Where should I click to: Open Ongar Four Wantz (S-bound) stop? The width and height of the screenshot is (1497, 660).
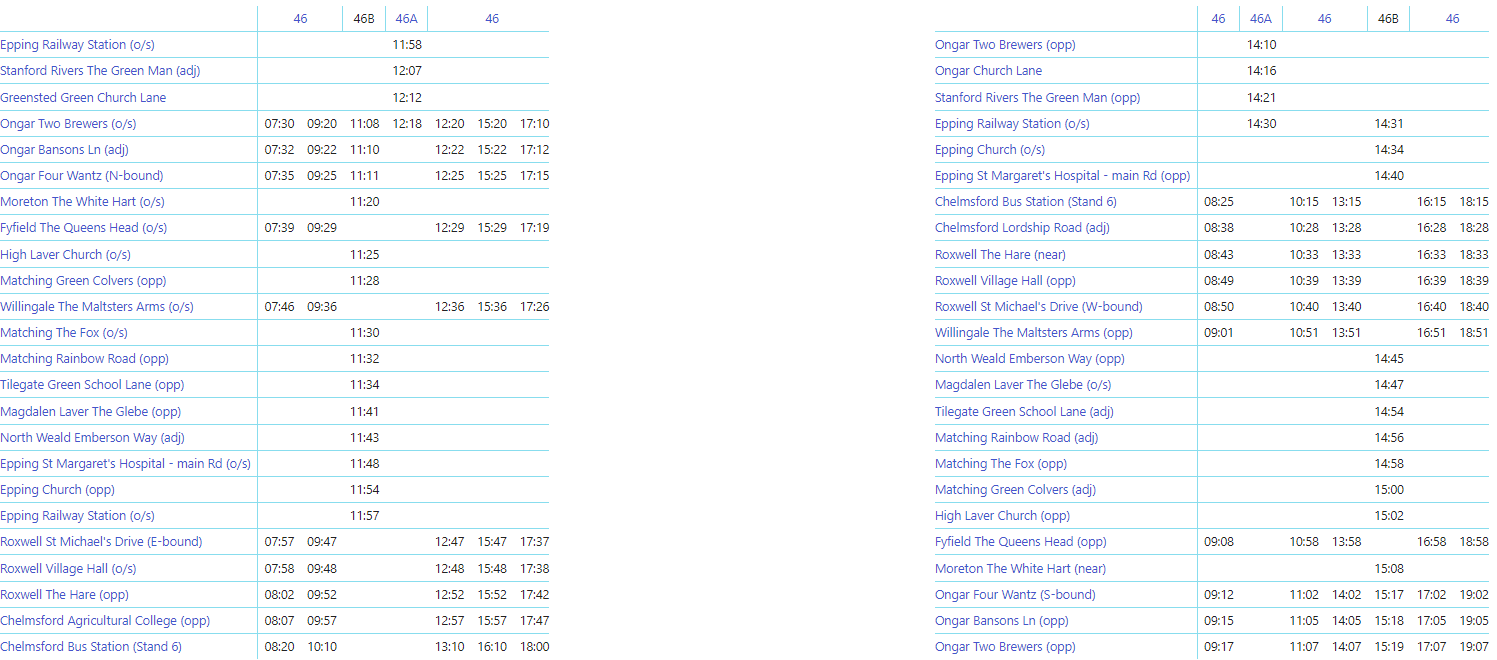pyautogui.click(x=1015, y=595)
